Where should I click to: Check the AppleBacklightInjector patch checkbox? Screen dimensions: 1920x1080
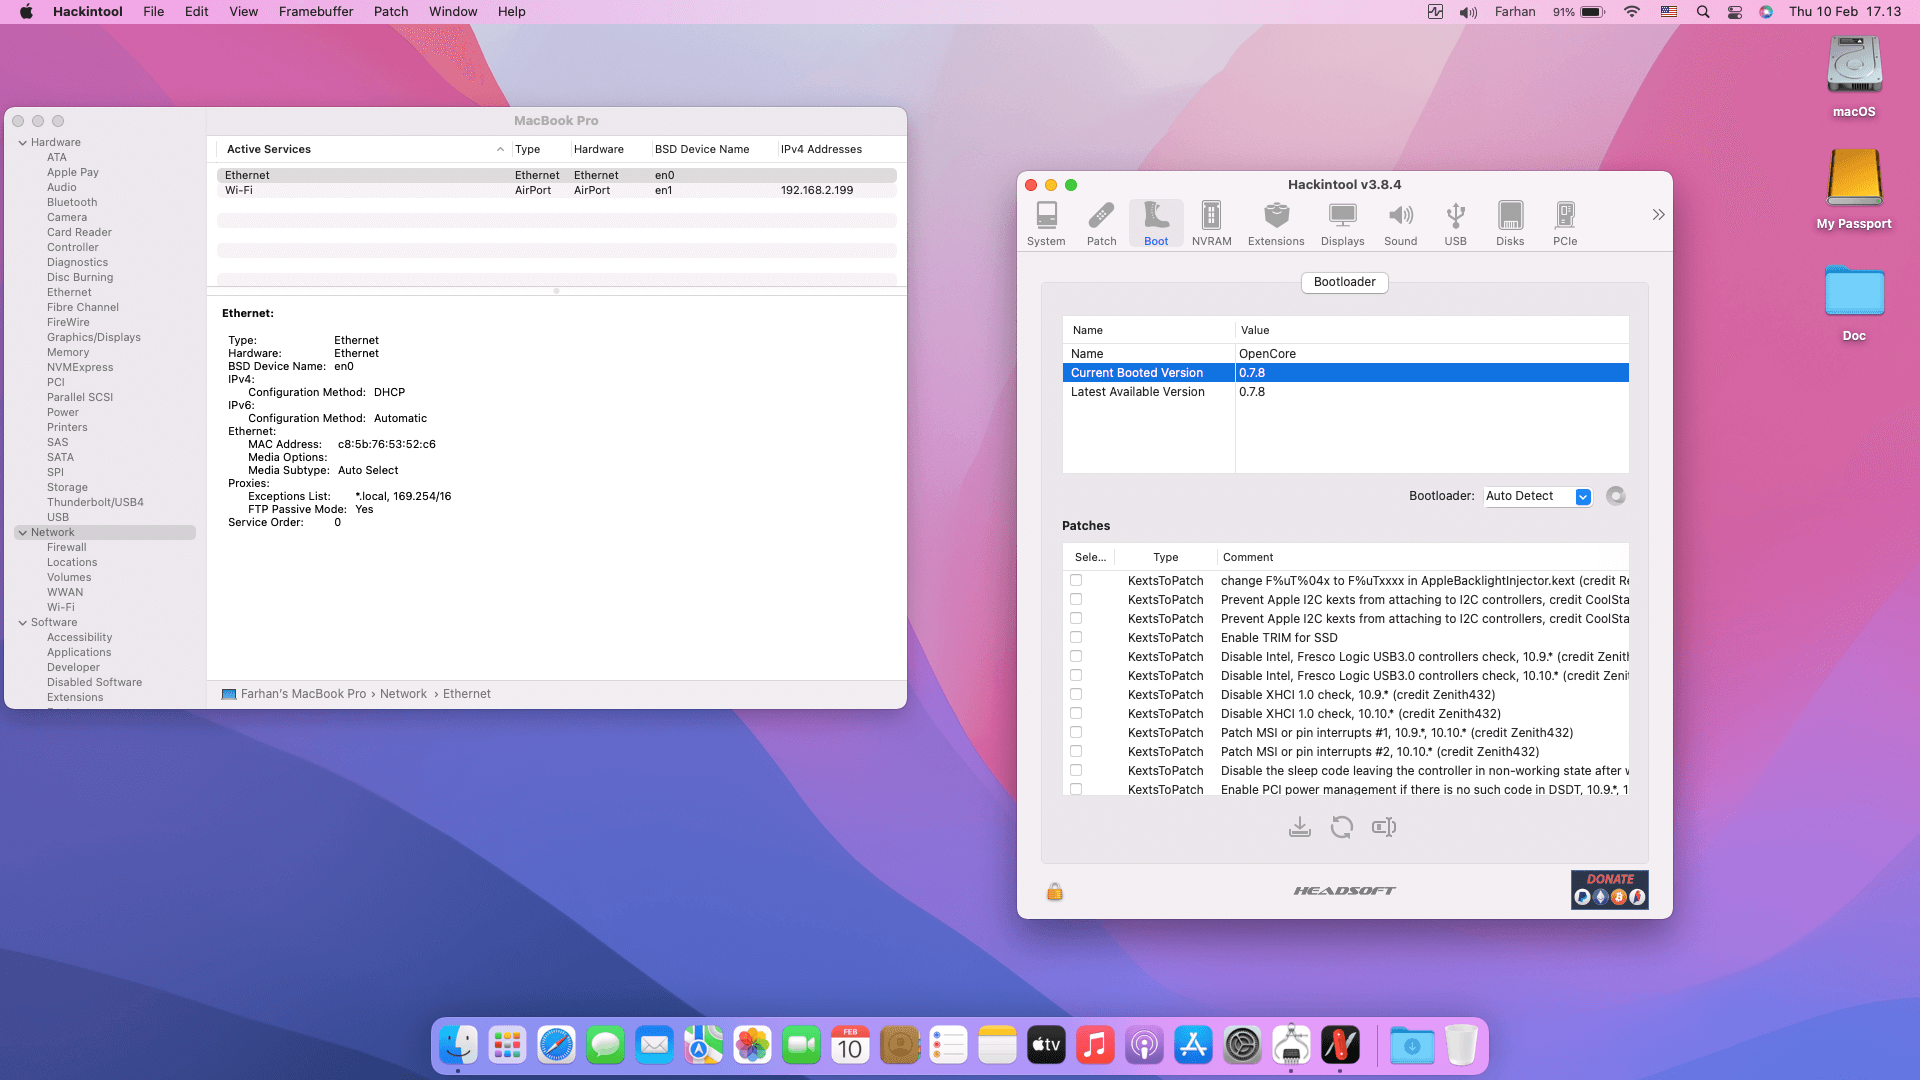[x=1076, y=580]
